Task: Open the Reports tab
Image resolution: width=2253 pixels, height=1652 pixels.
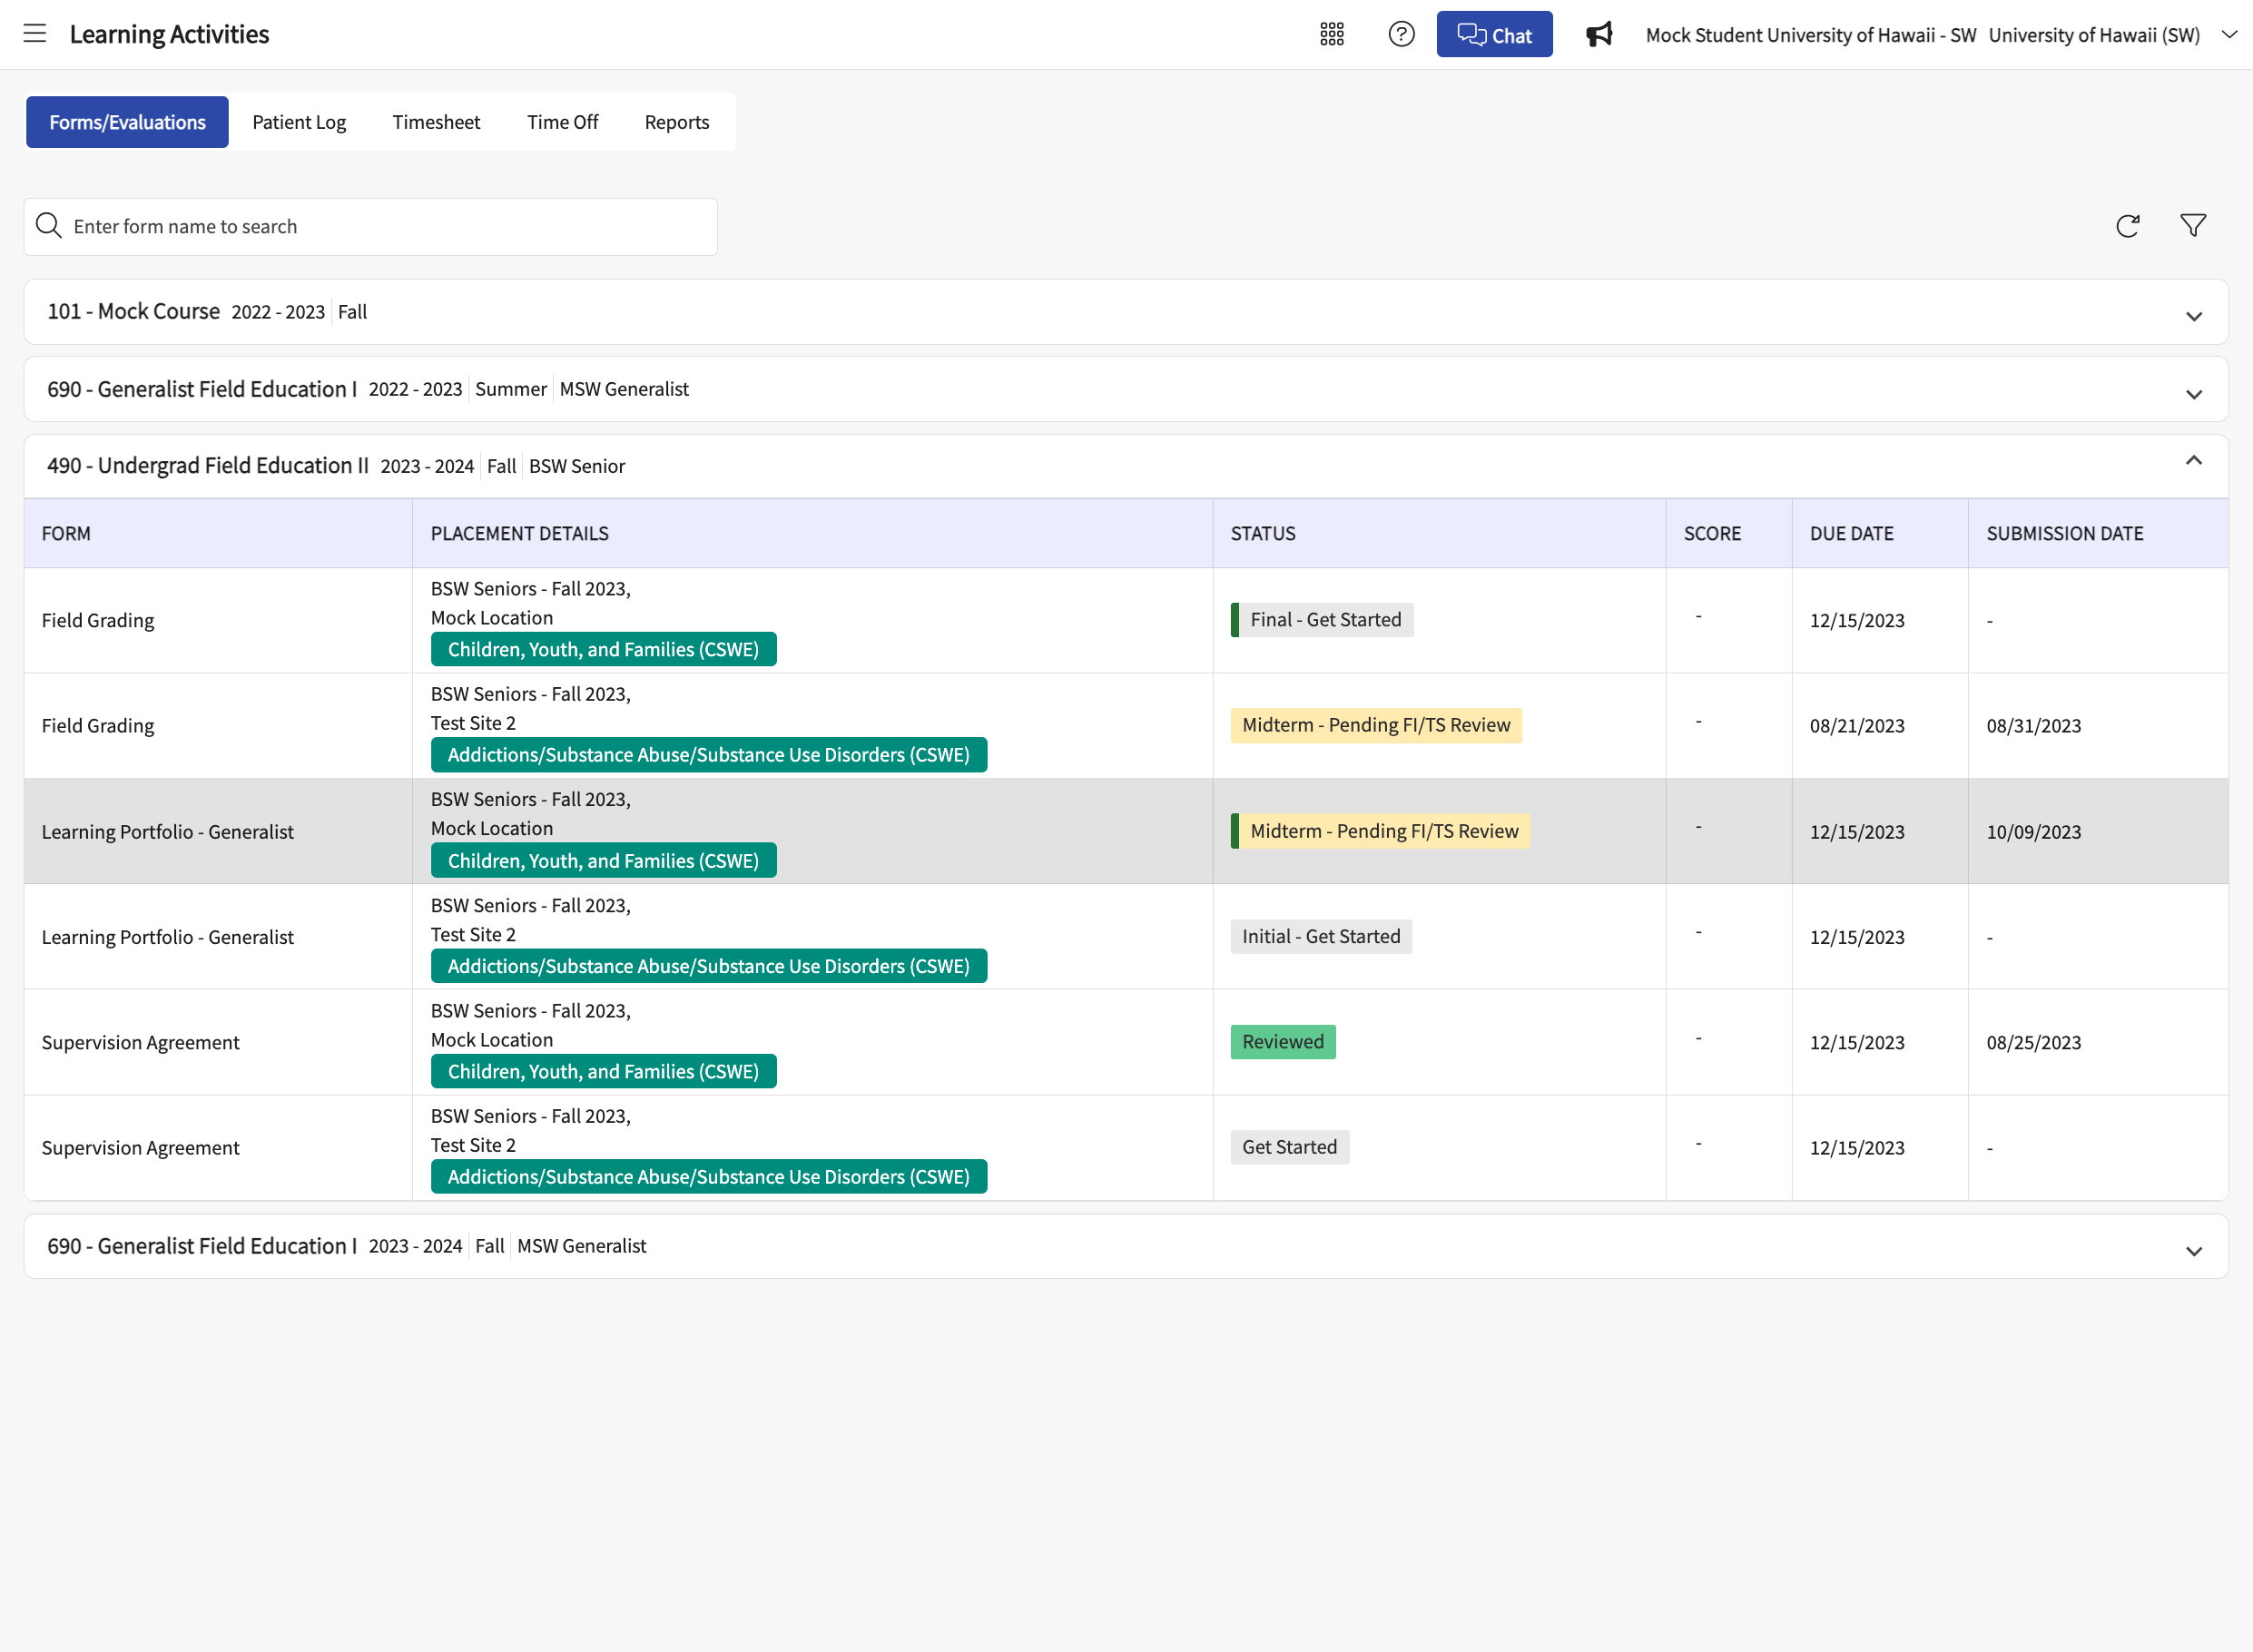Action: pos(677,122)
